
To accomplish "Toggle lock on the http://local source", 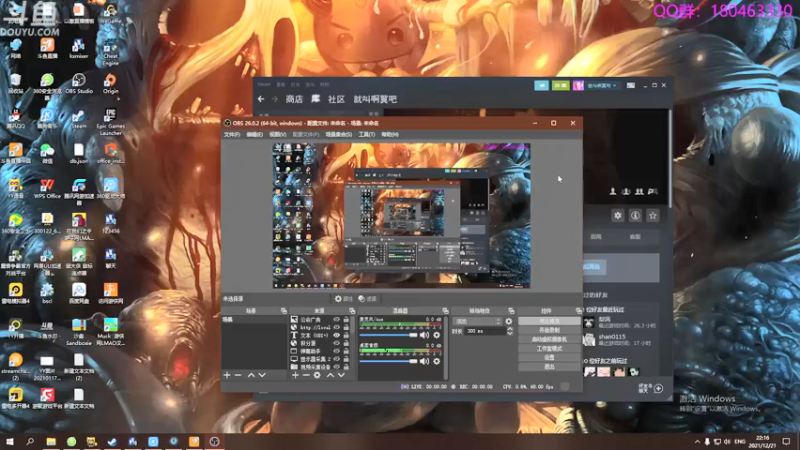I will pos(346,328).
